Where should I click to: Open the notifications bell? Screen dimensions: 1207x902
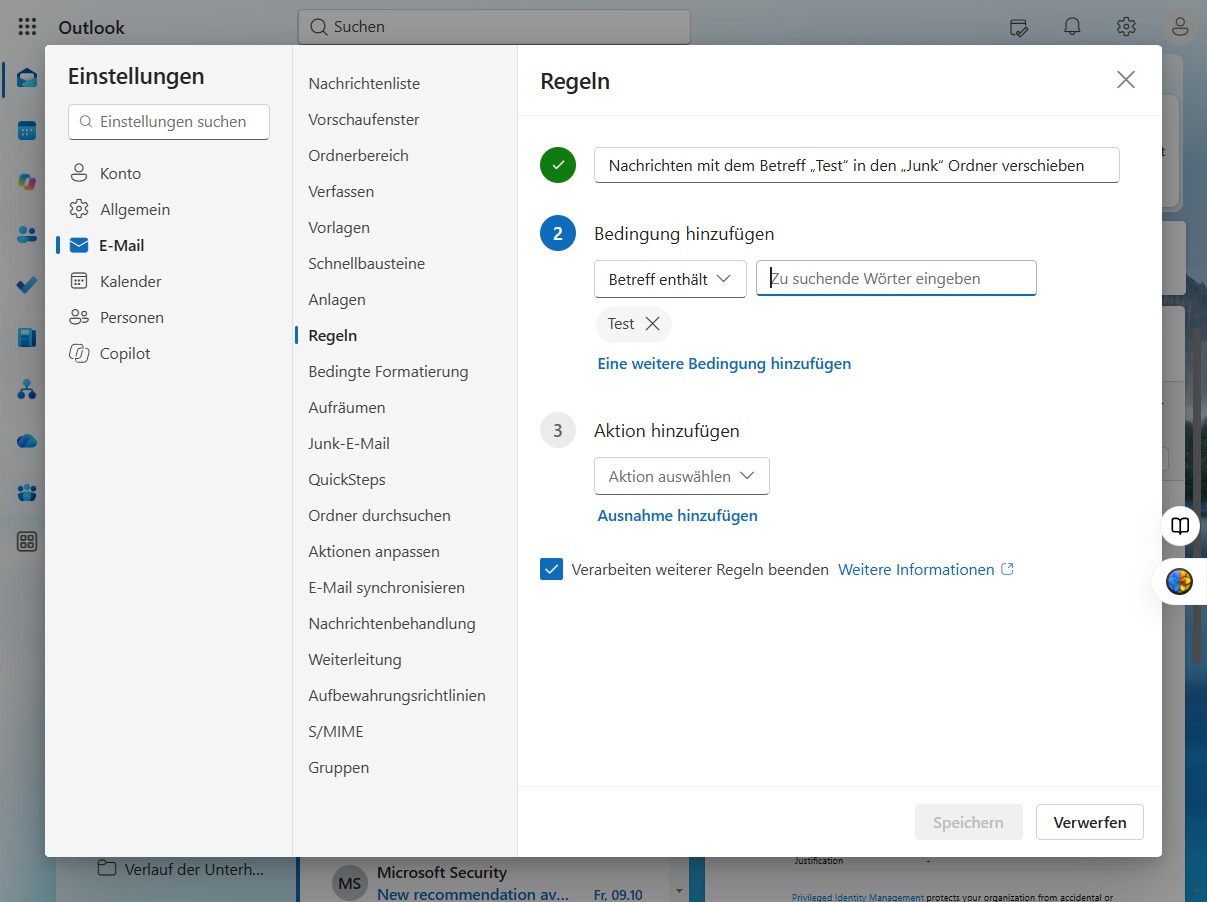pyautogui.click(x=1072, y=27)
